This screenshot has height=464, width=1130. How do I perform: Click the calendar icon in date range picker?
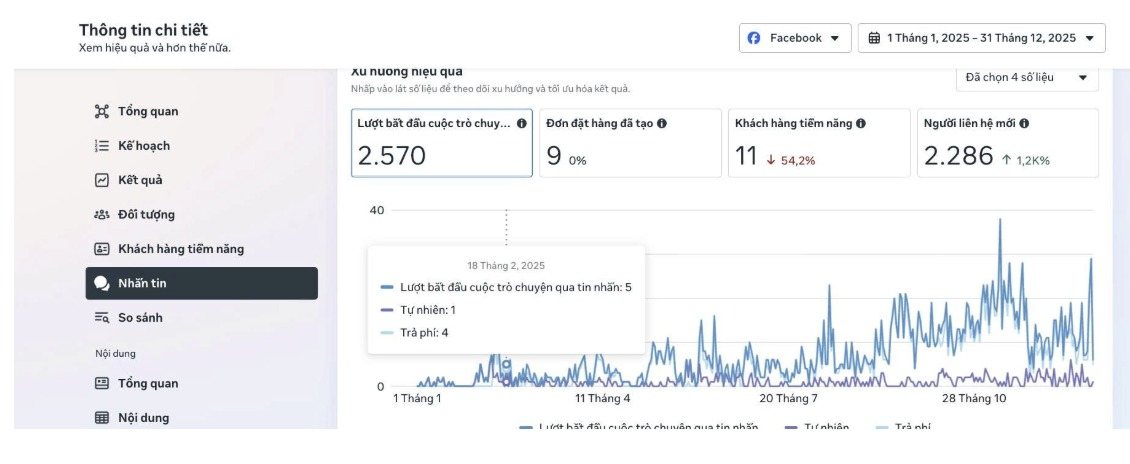[874, 38]
